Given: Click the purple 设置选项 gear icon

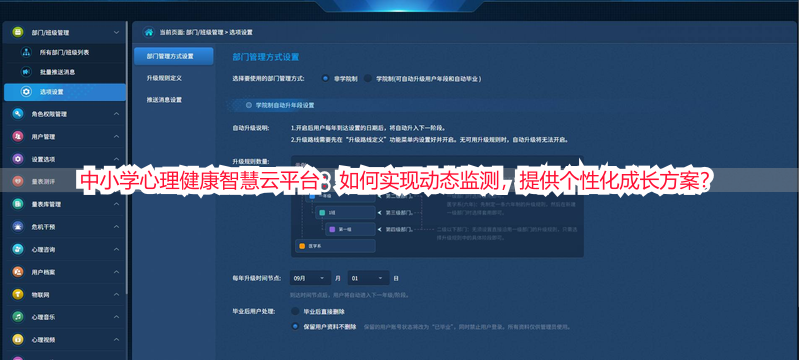Looking at the screenshot, I should click(18, 159).
